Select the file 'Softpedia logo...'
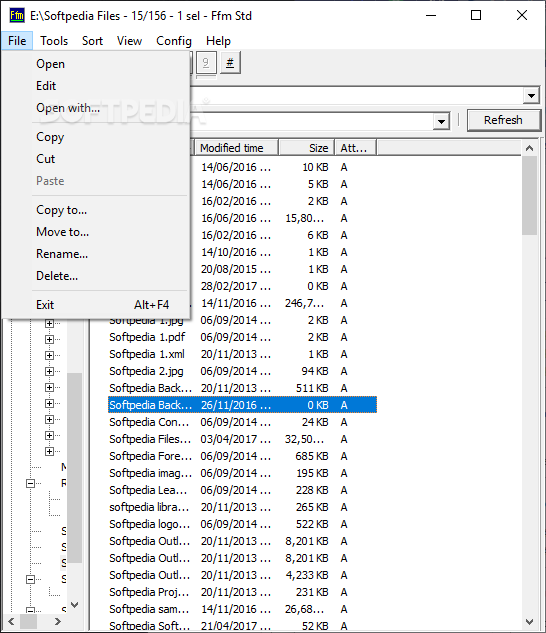The image size is (546, 633). click(x=149, y=524)
